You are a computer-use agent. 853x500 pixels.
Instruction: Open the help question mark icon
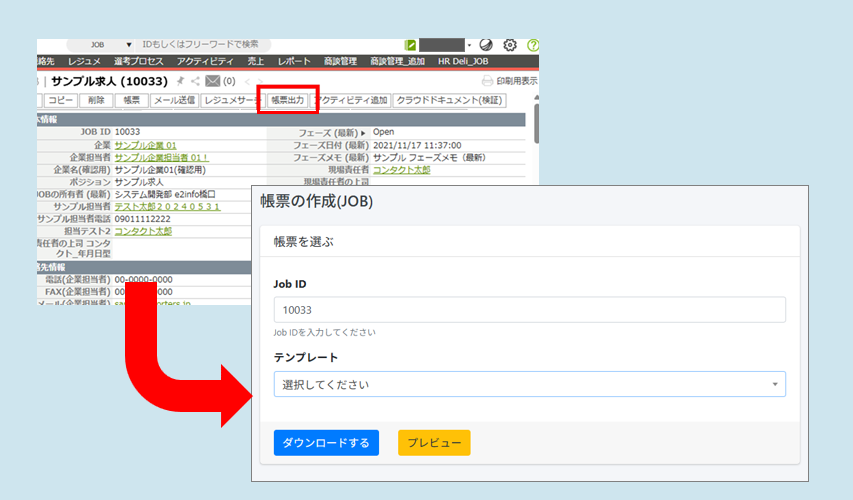[533, 45]
